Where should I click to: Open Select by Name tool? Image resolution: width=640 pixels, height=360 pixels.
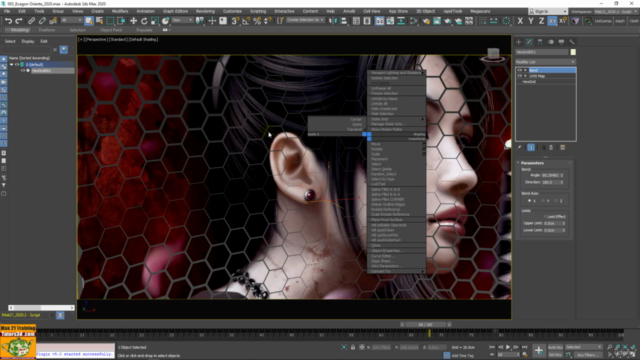tap(99, 21)
